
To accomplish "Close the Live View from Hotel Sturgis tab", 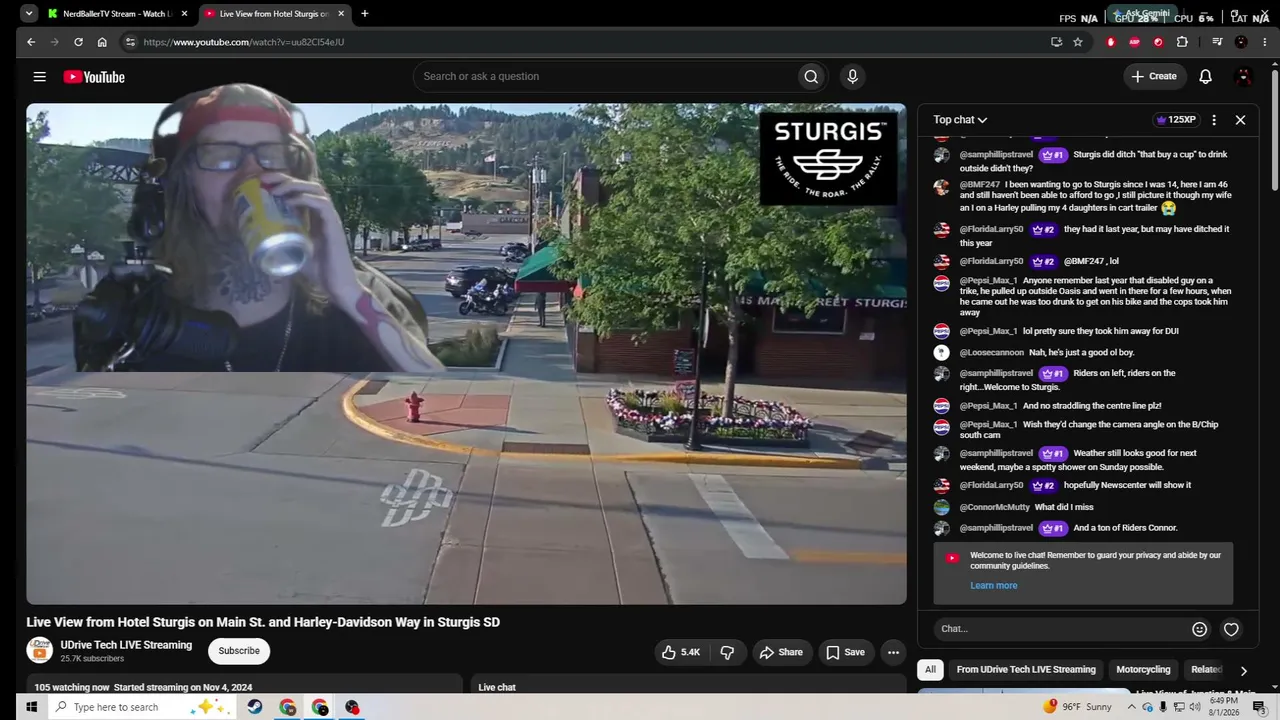I will tap(341, 14).
